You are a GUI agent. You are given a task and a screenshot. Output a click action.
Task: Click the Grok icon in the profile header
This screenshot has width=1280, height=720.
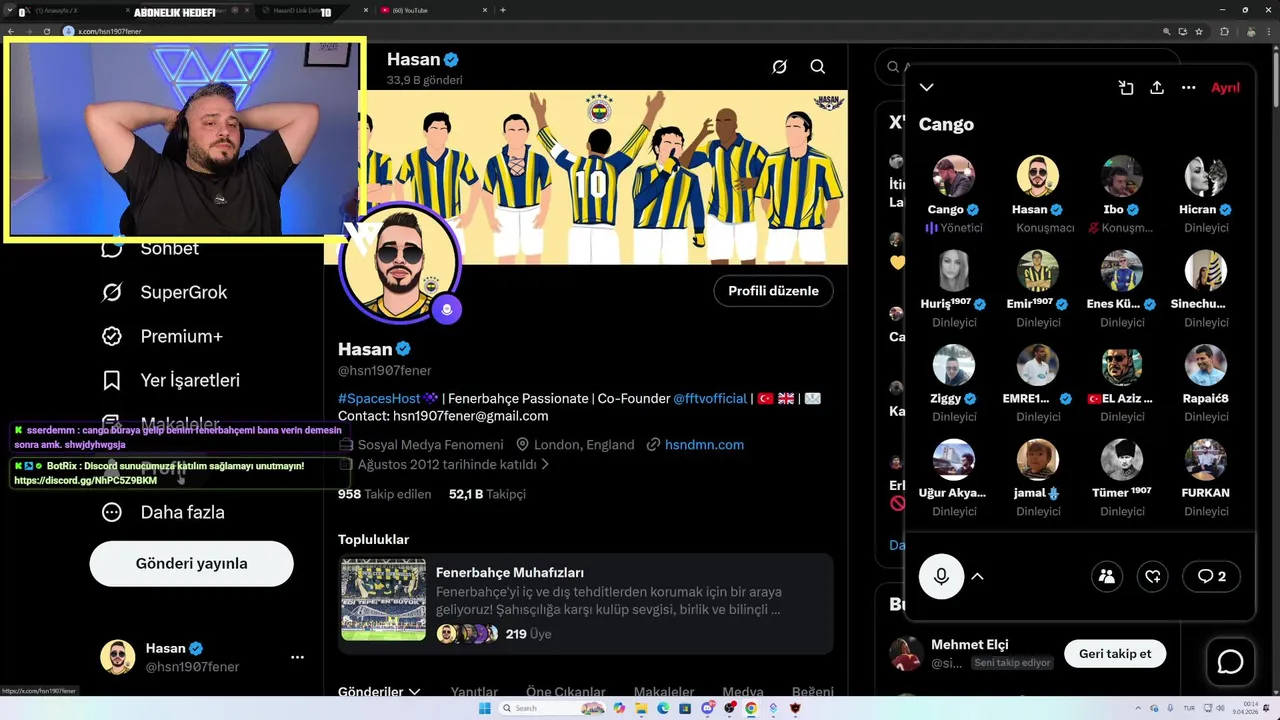[x=780, y=67]
